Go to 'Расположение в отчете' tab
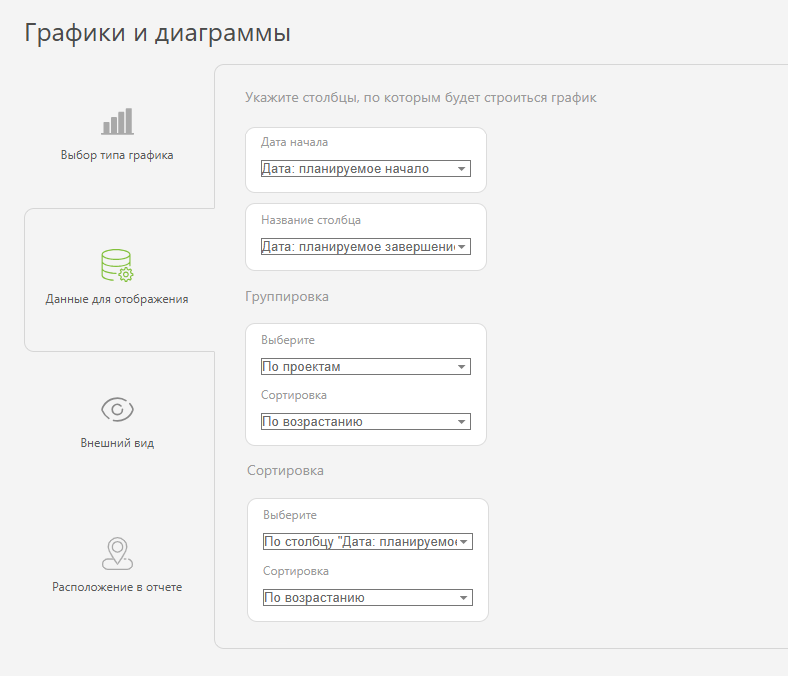Viewport: 788px width, 676px height. [117, 587]
